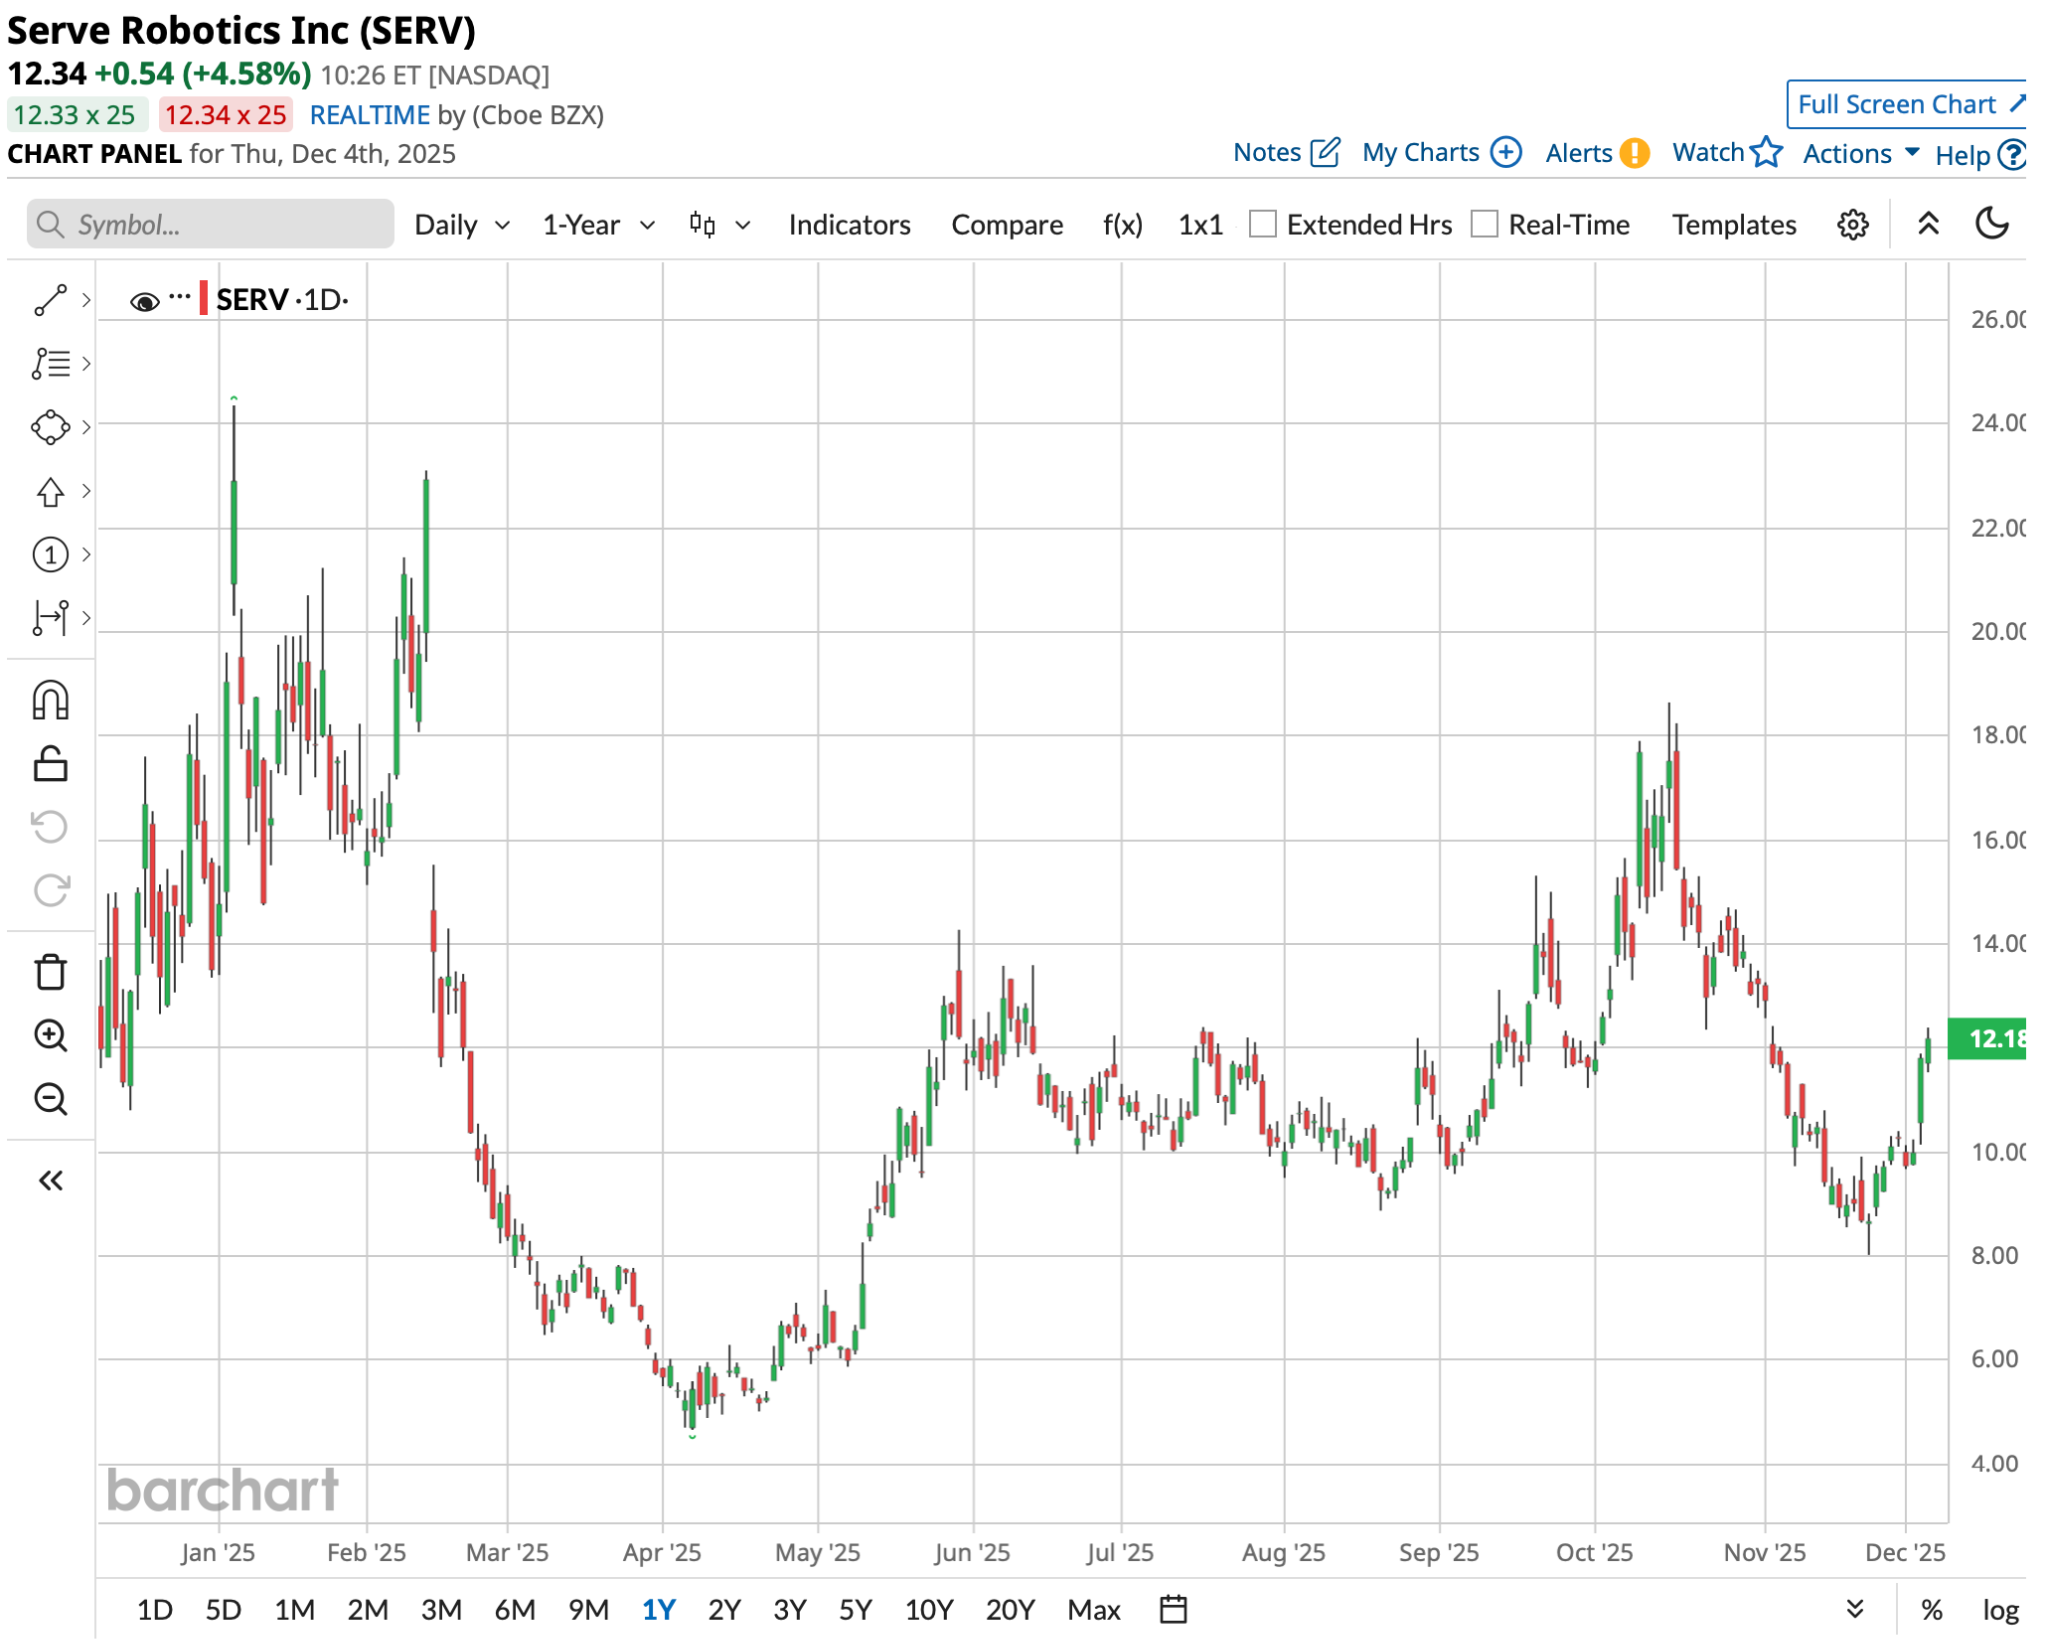Switch to dark mode moon icon

[x=1992, y=223]
